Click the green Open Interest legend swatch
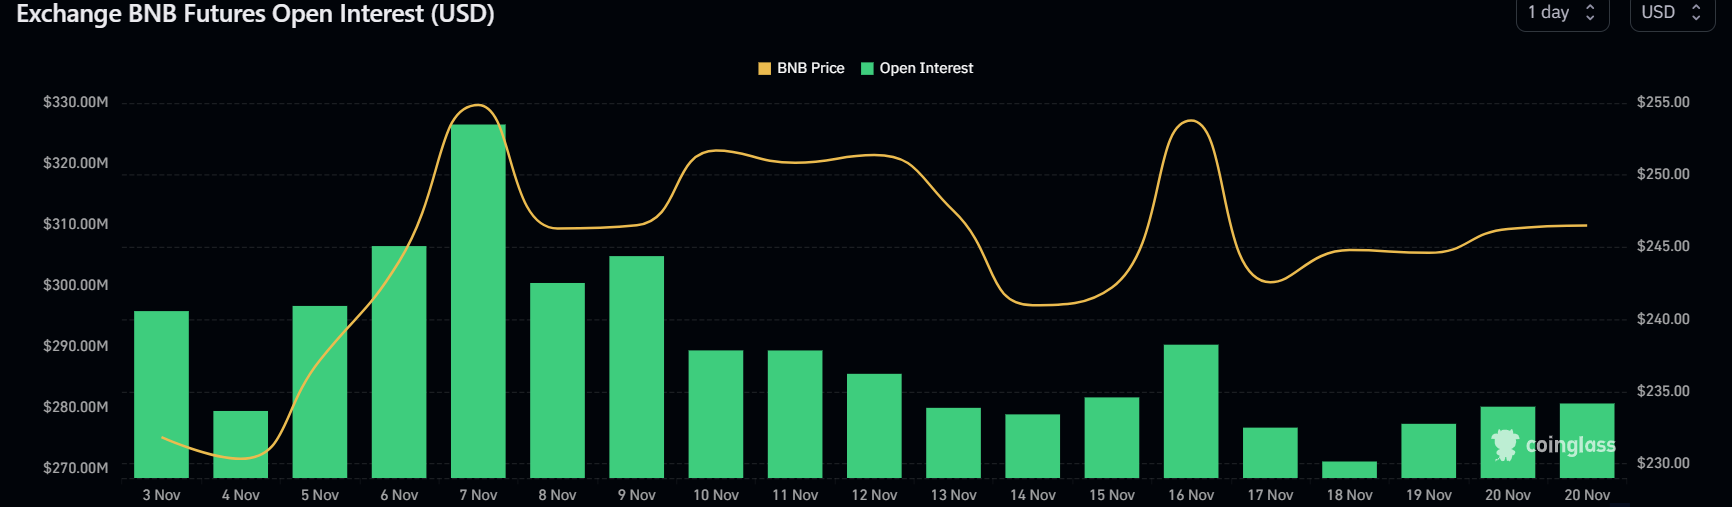Image resolution: width=1732 pixels, height=507 pixels. pos(868,68)
